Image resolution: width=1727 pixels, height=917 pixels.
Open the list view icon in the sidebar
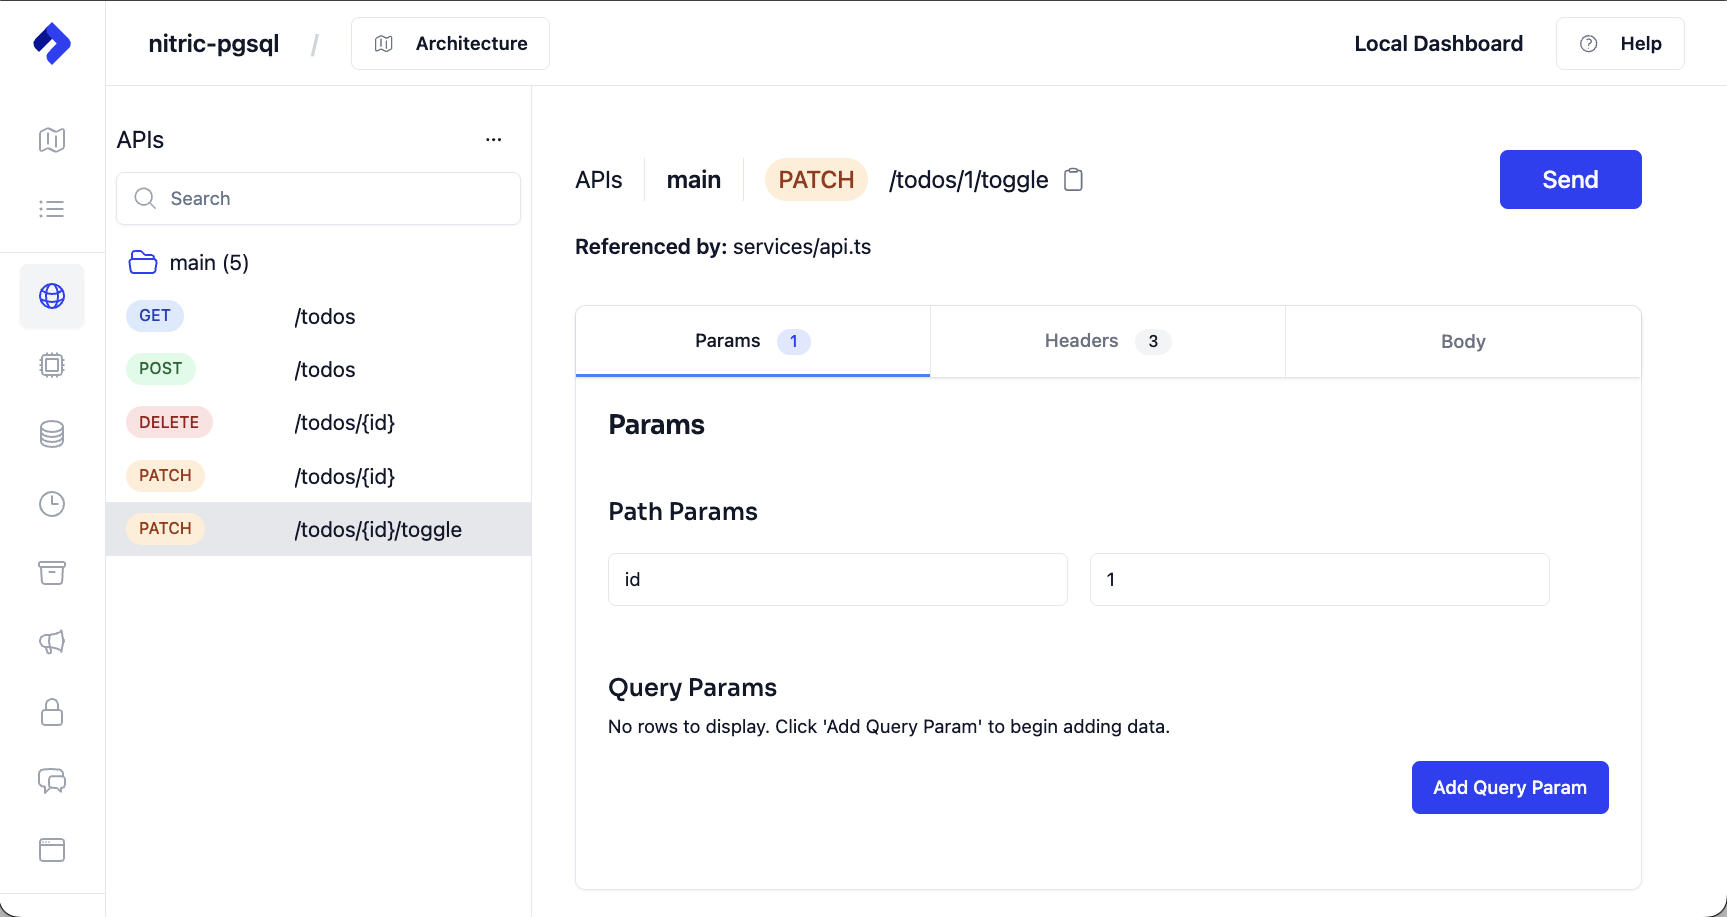point(52,209)
